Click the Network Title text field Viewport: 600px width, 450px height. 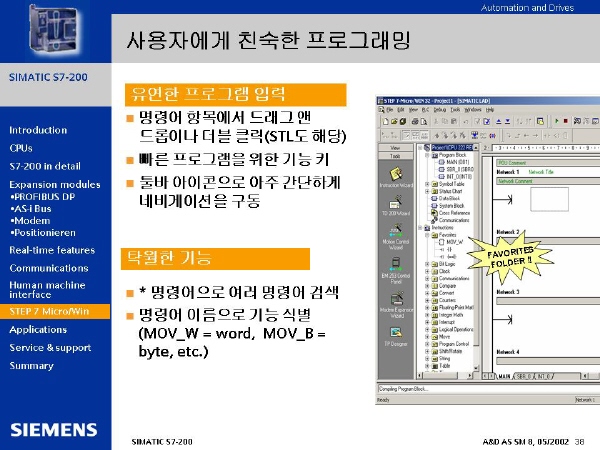(541, 172)
